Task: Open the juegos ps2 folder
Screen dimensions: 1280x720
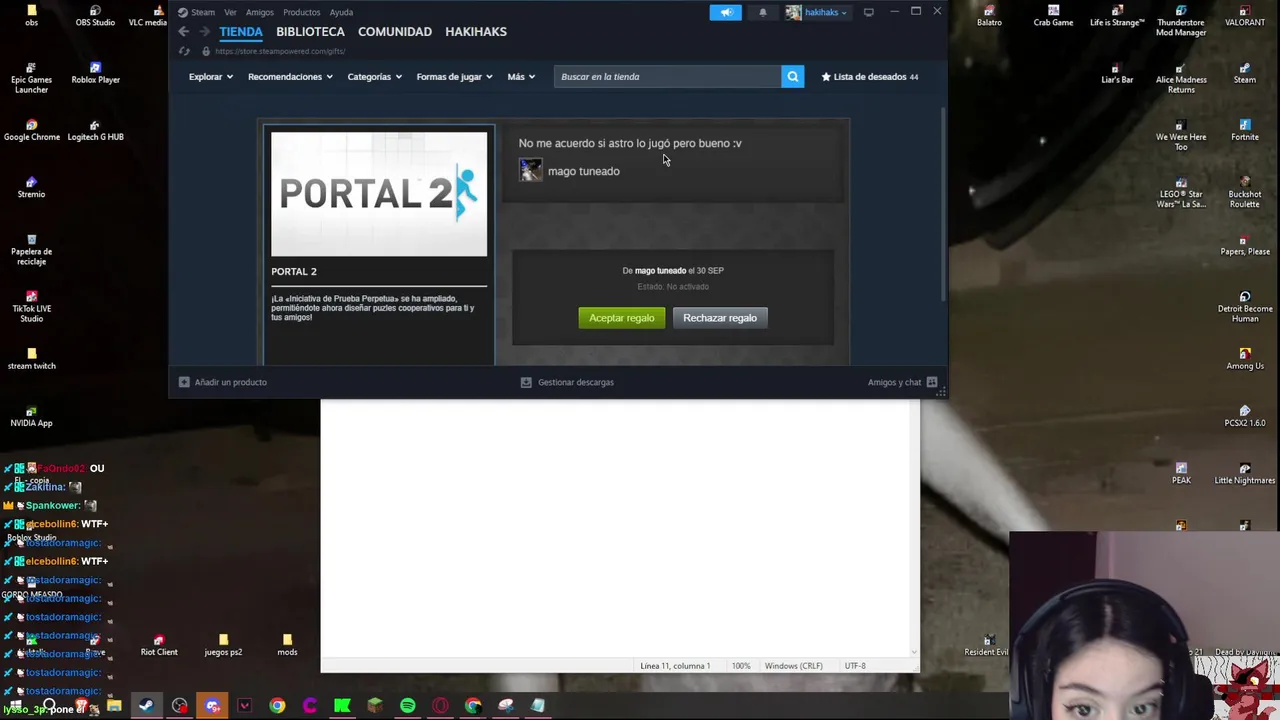Action: [223, 645]
